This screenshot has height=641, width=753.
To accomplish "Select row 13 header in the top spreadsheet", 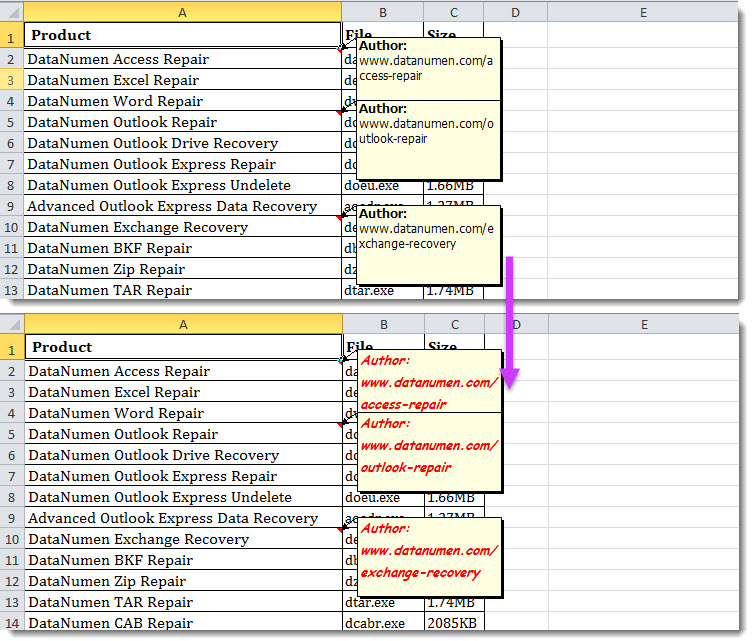I will (x=12, y=290).
